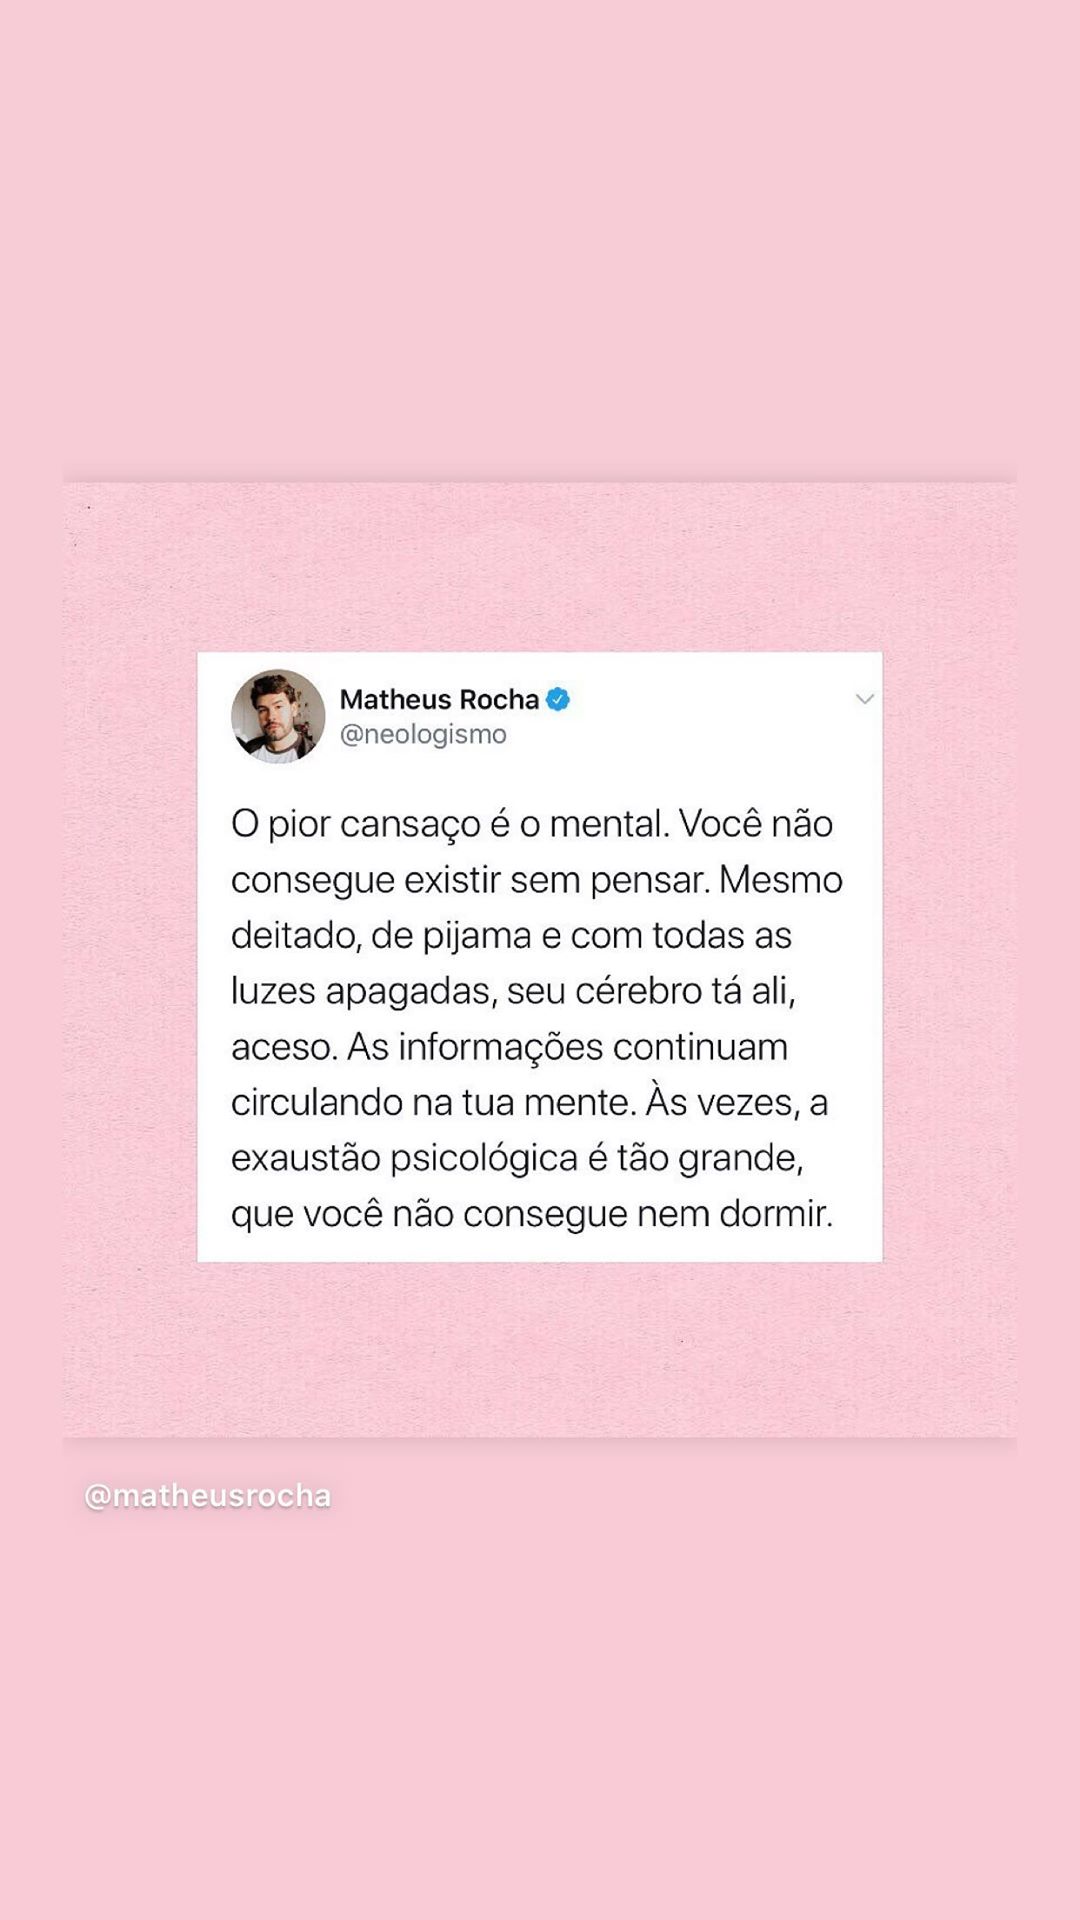Open Matheus Rocha's profile picture
Screen dimensions: 1080x1920
point(278,716)
